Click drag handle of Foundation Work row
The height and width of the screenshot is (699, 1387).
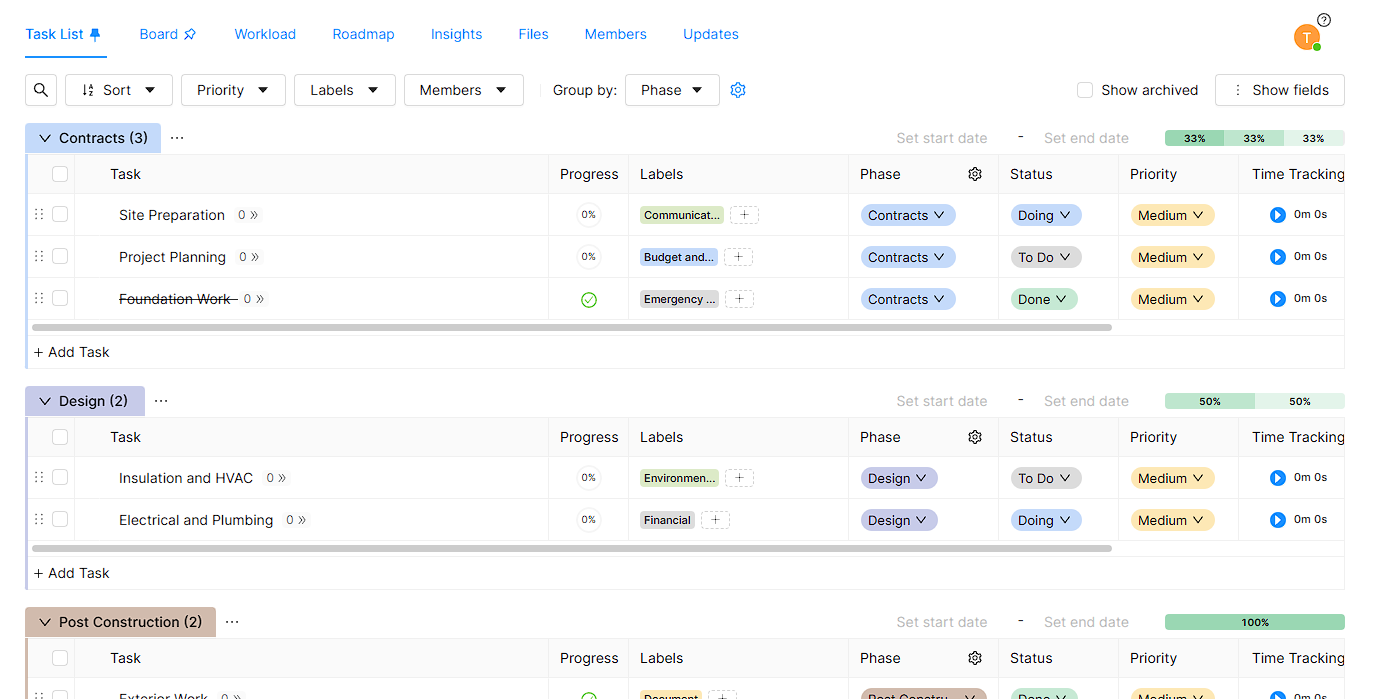pyautogui.click(x=39, y=299)
